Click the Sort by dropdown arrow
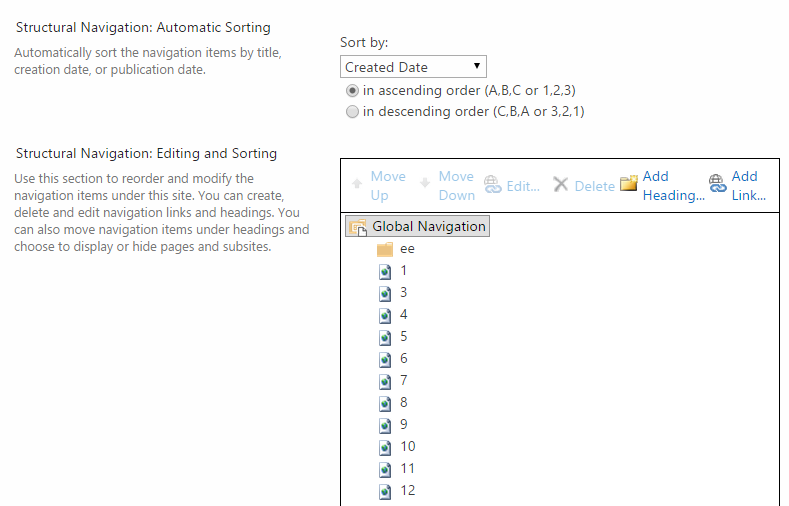Viewport: 789px width, 506px height. point(477,66)
